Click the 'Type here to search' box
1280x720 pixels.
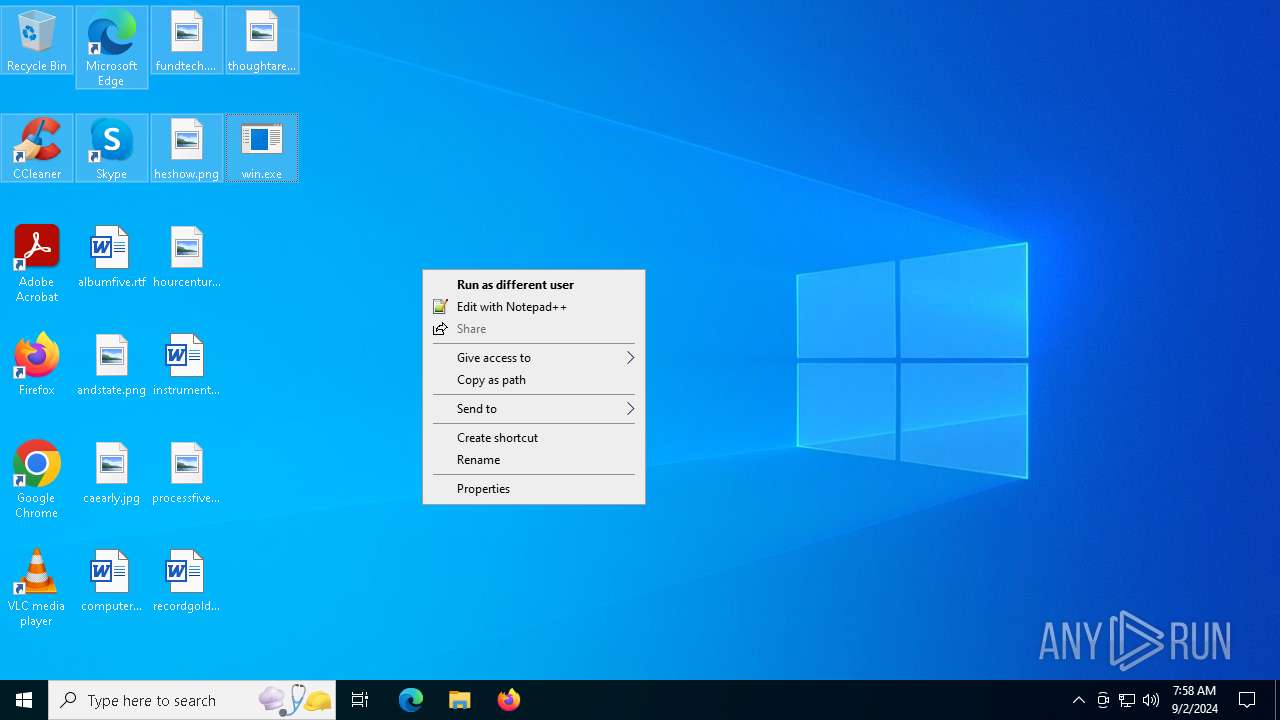tap(192, 700)
